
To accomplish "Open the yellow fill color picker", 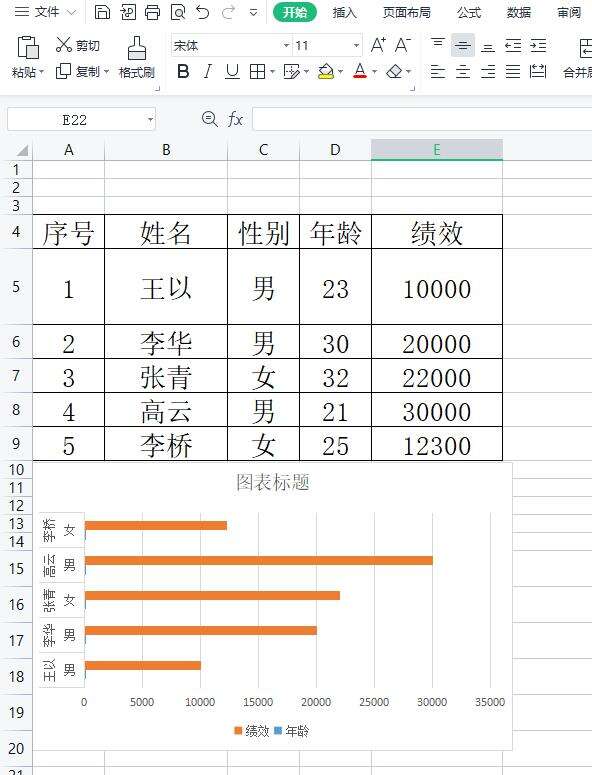I will pyautogui.click(x=326, y=72).
